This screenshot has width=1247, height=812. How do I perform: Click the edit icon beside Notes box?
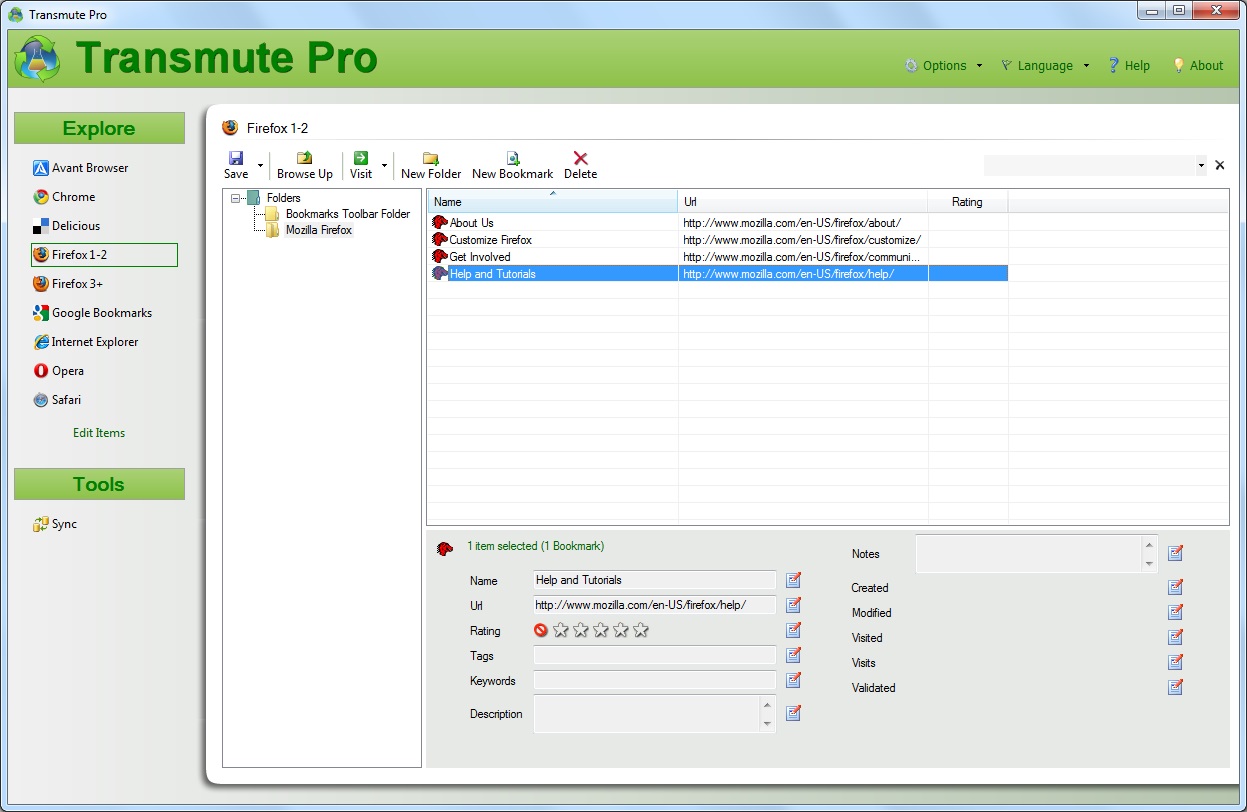[1175, 553]
